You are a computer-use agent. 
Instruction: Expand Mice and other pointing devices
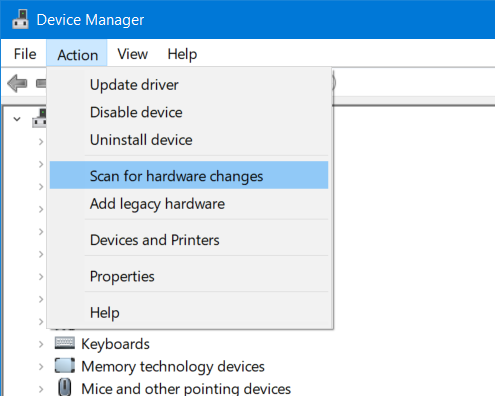pos(41,389)
